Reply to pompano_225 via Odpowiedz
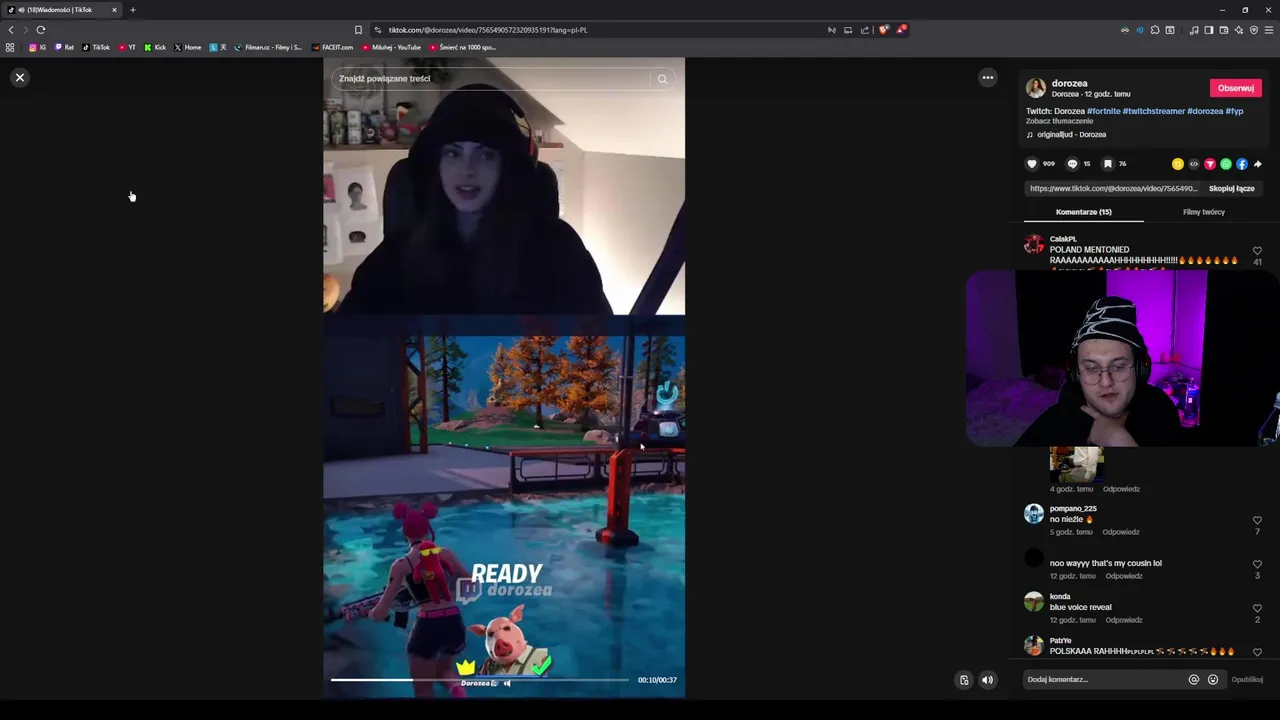This screenshot has width=1280, height=720. pyautogui.click(x=1121, y=532)
